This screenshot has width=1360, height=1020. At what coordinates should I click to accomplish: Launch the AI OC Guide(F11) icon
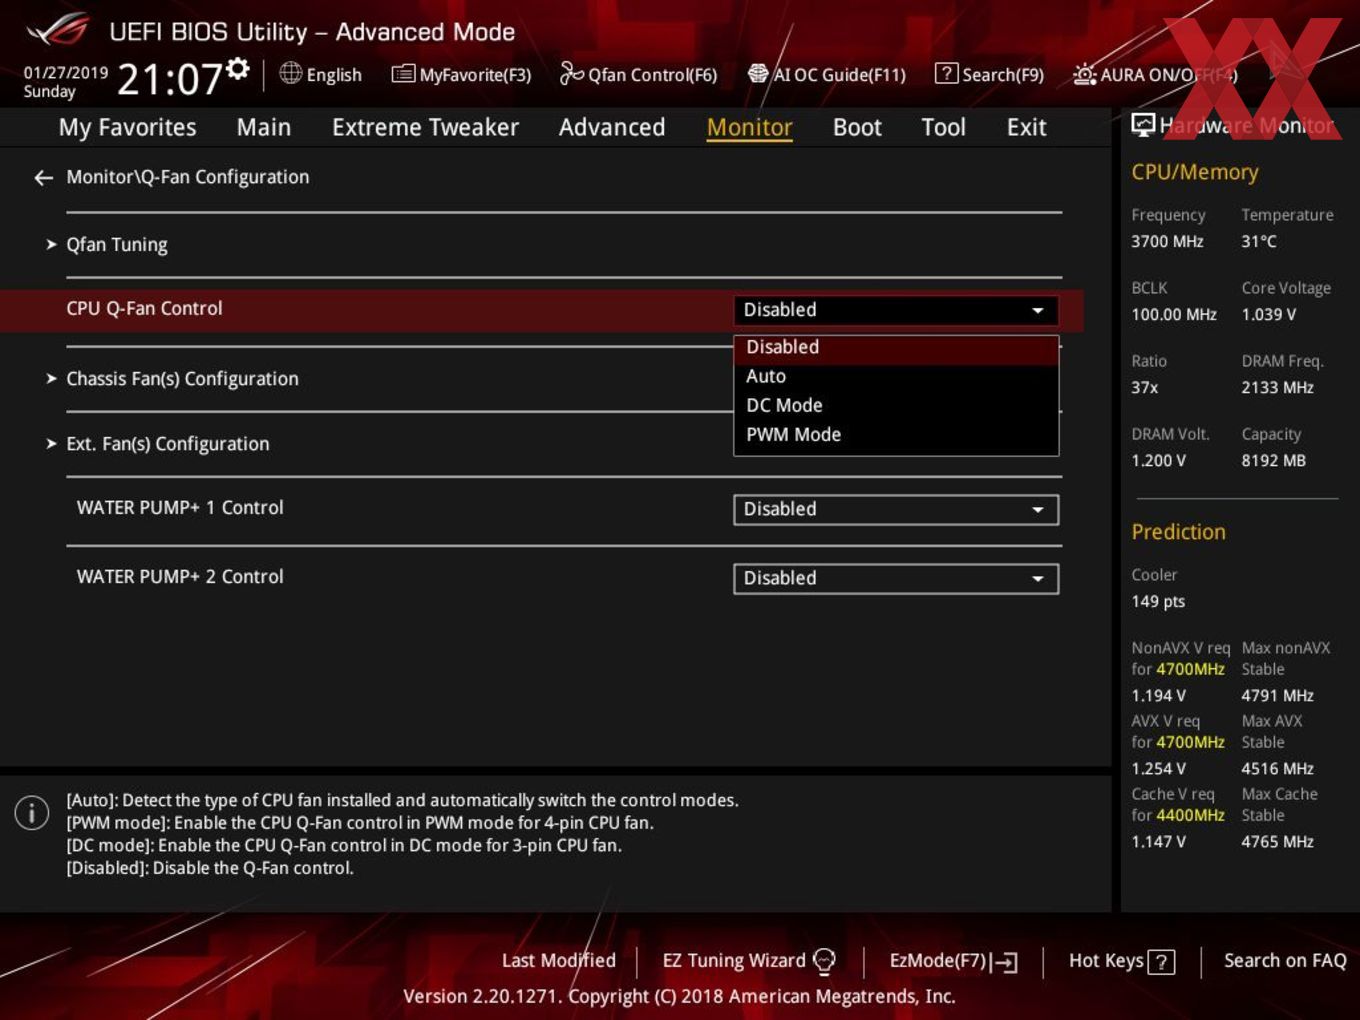click(x=758, y=74)
